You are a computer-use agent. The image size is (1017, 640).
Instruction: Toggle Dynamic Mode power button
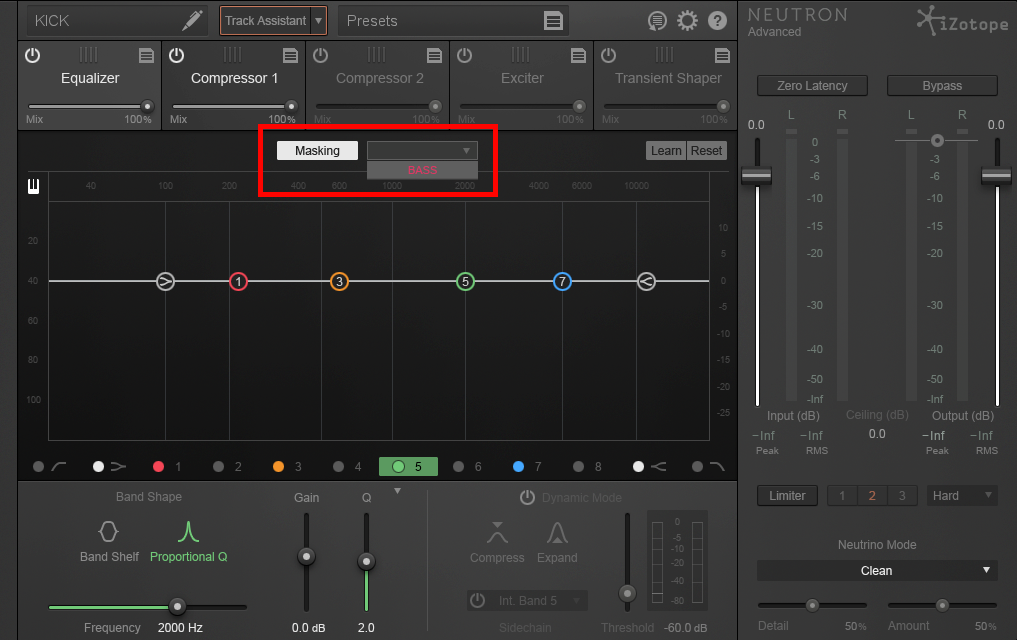(x=527, y=497)
